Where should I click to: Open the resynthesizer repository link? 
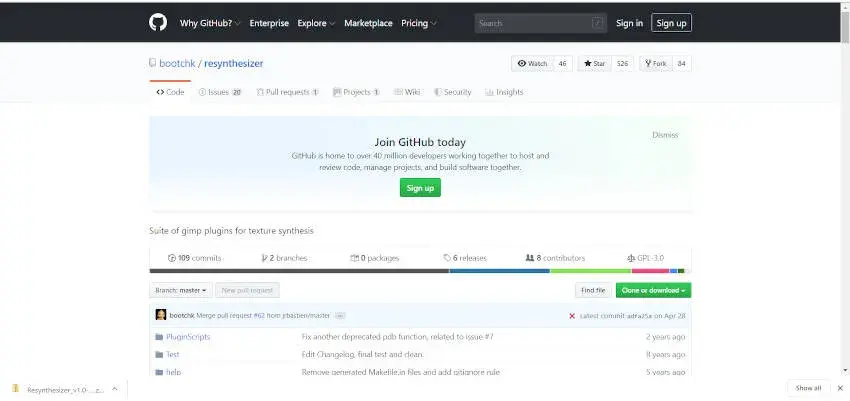click(x=234, y=63)
